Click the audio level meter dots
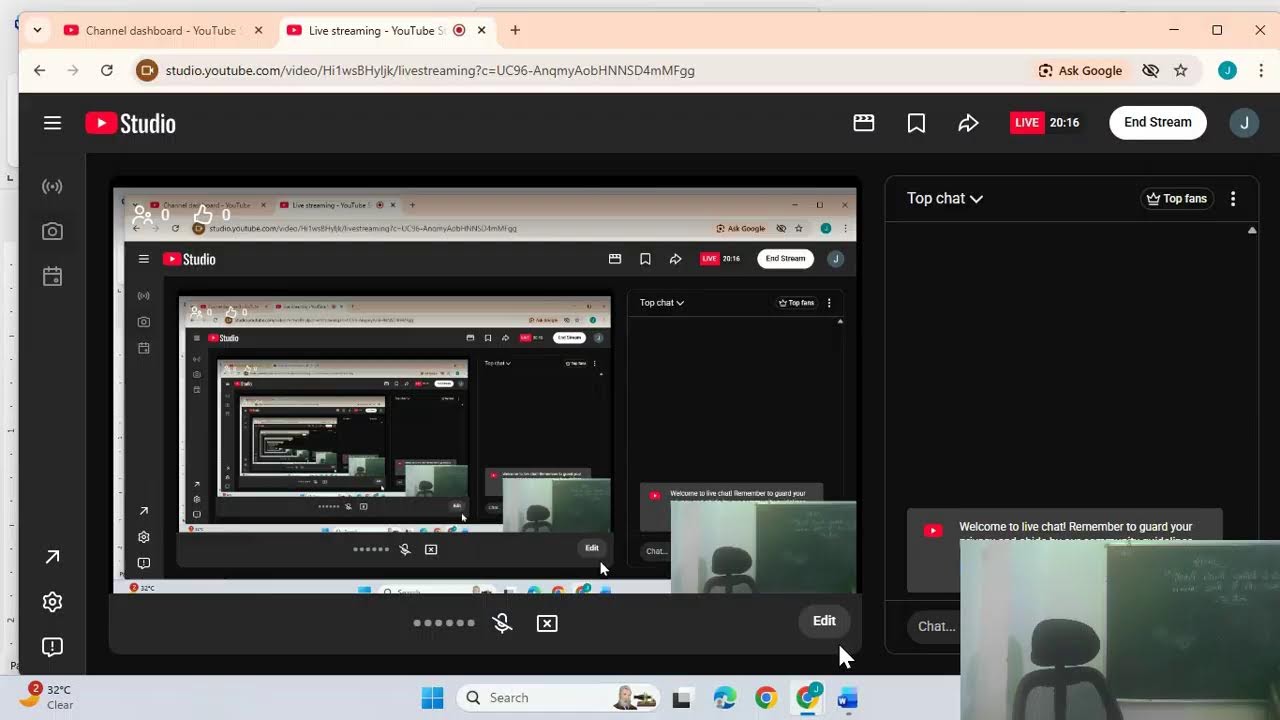 [444, 623]
